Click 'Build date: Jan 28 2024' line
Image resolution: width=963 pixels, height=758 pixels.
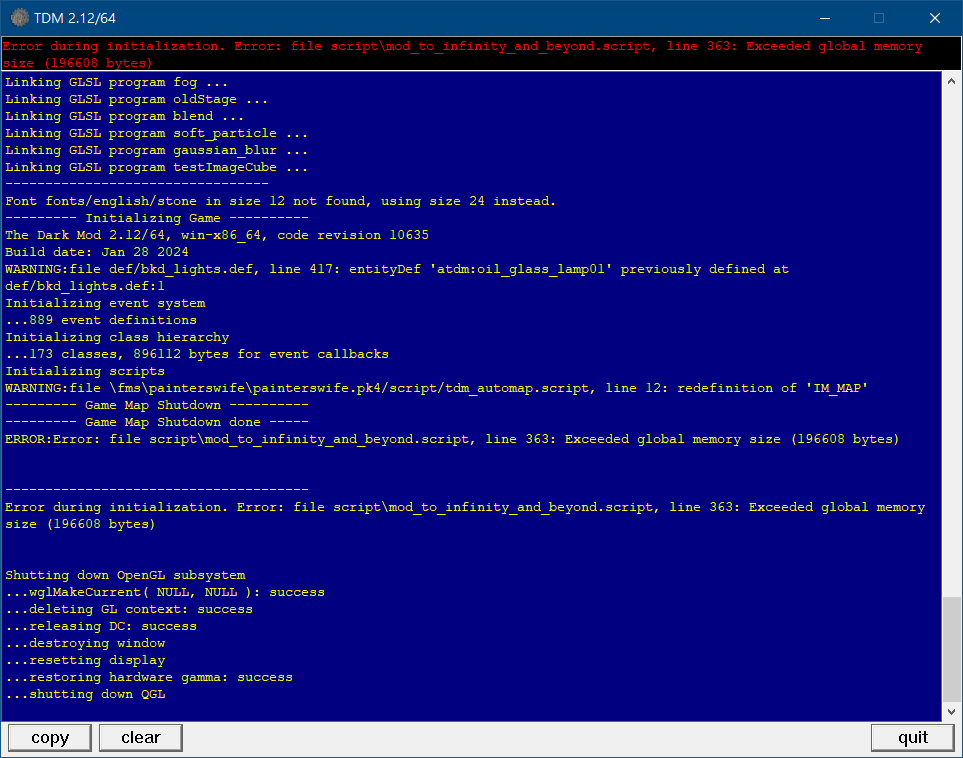coord(97,252)
